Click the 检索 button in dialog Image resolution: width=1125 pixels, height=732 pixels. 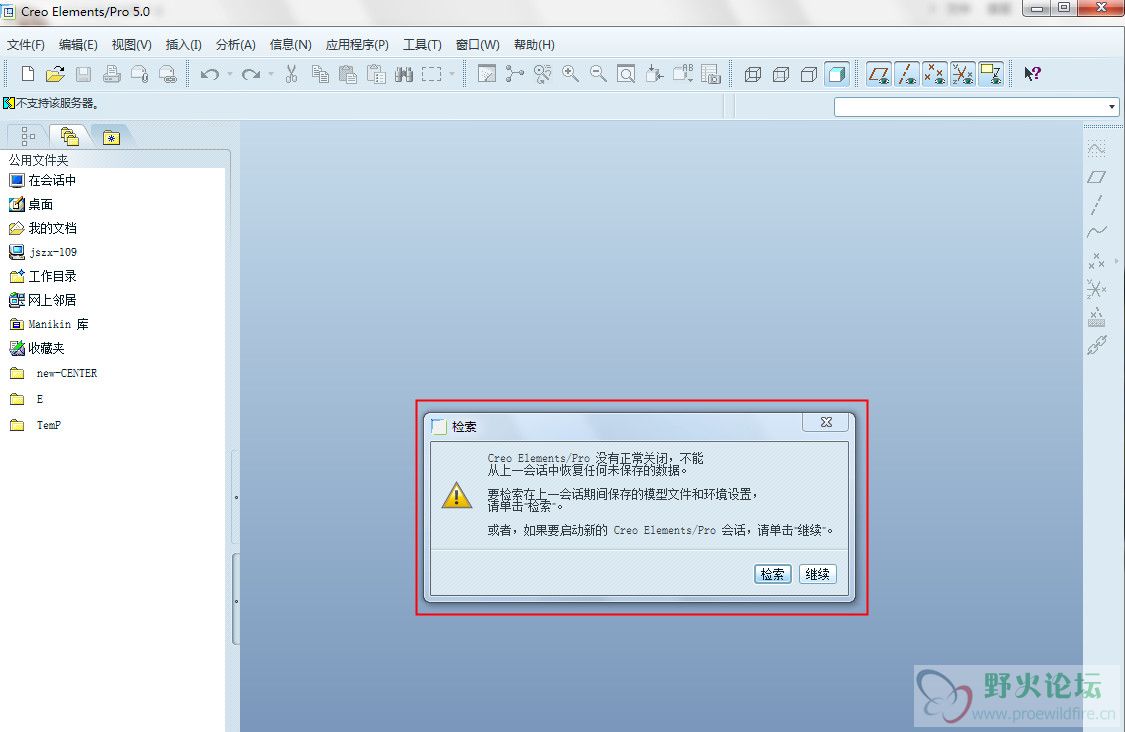pyautogui.click(x=773, y=574)
